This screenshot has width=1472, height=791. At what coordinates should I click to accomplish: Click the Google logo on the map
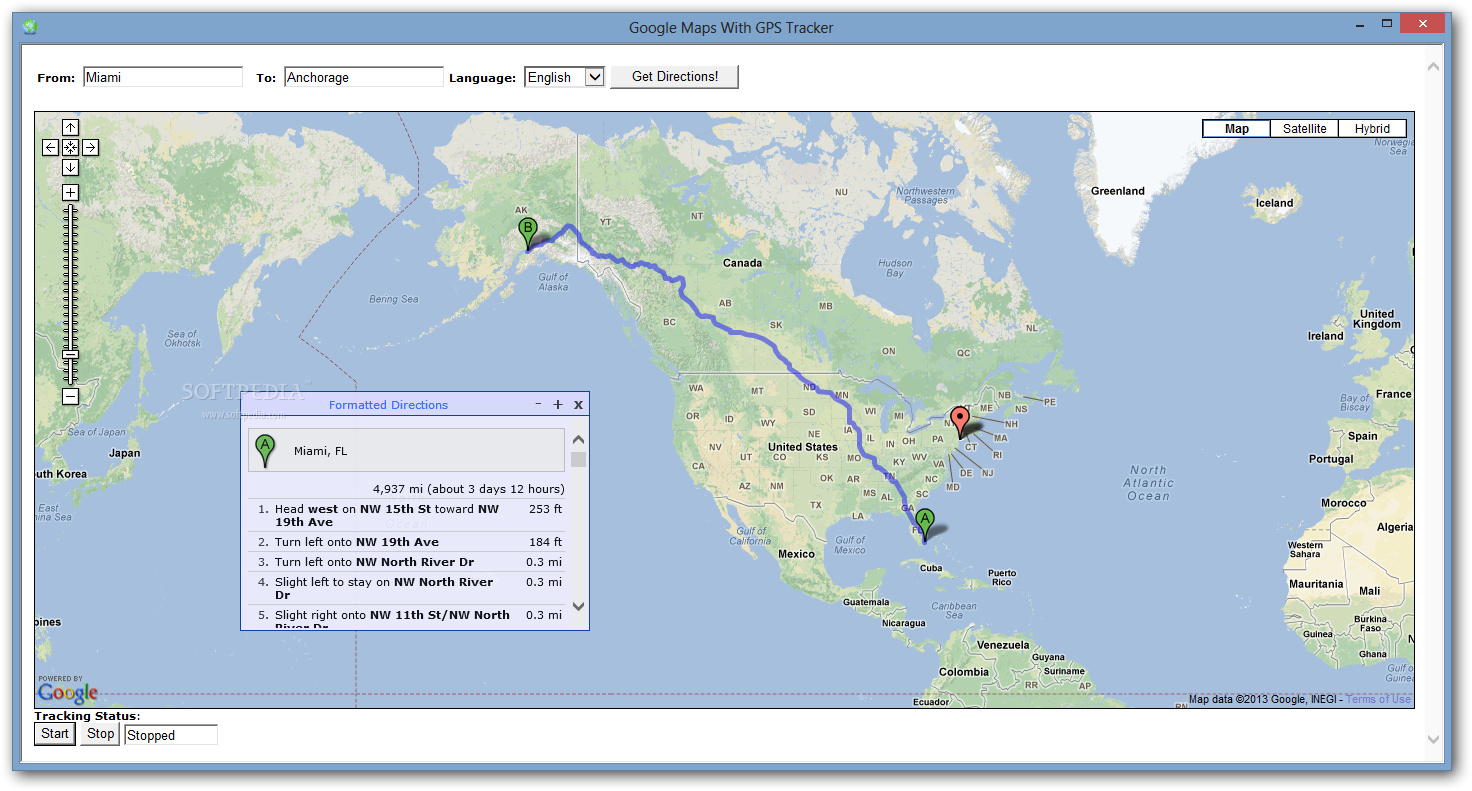click(x=67, y=692)
